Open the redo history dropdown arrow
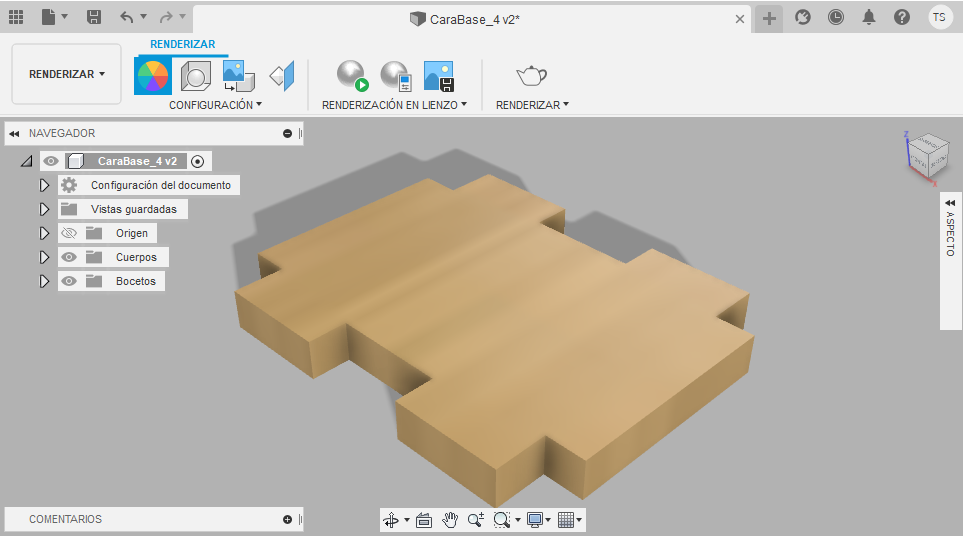963x536 pixels. pyautogui.click(x=182, y=17)
